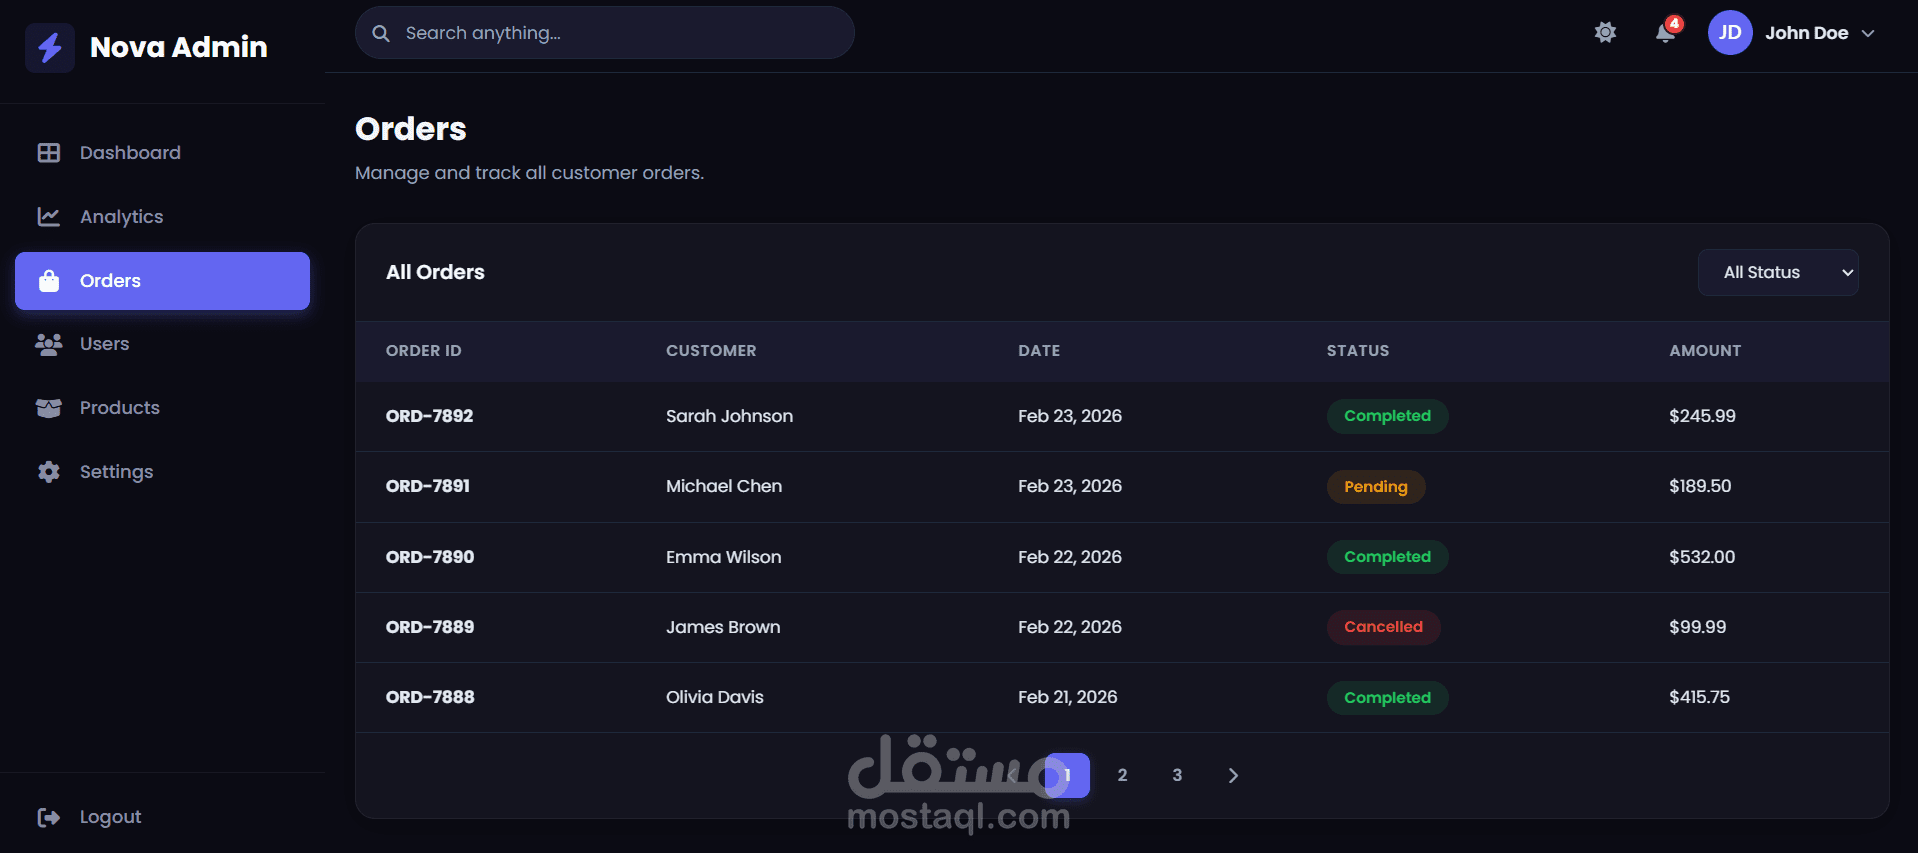The width and height of the screenshot is (1918, 853).
Task: Click the Analytics chart icon
Action: pos(48,217)
